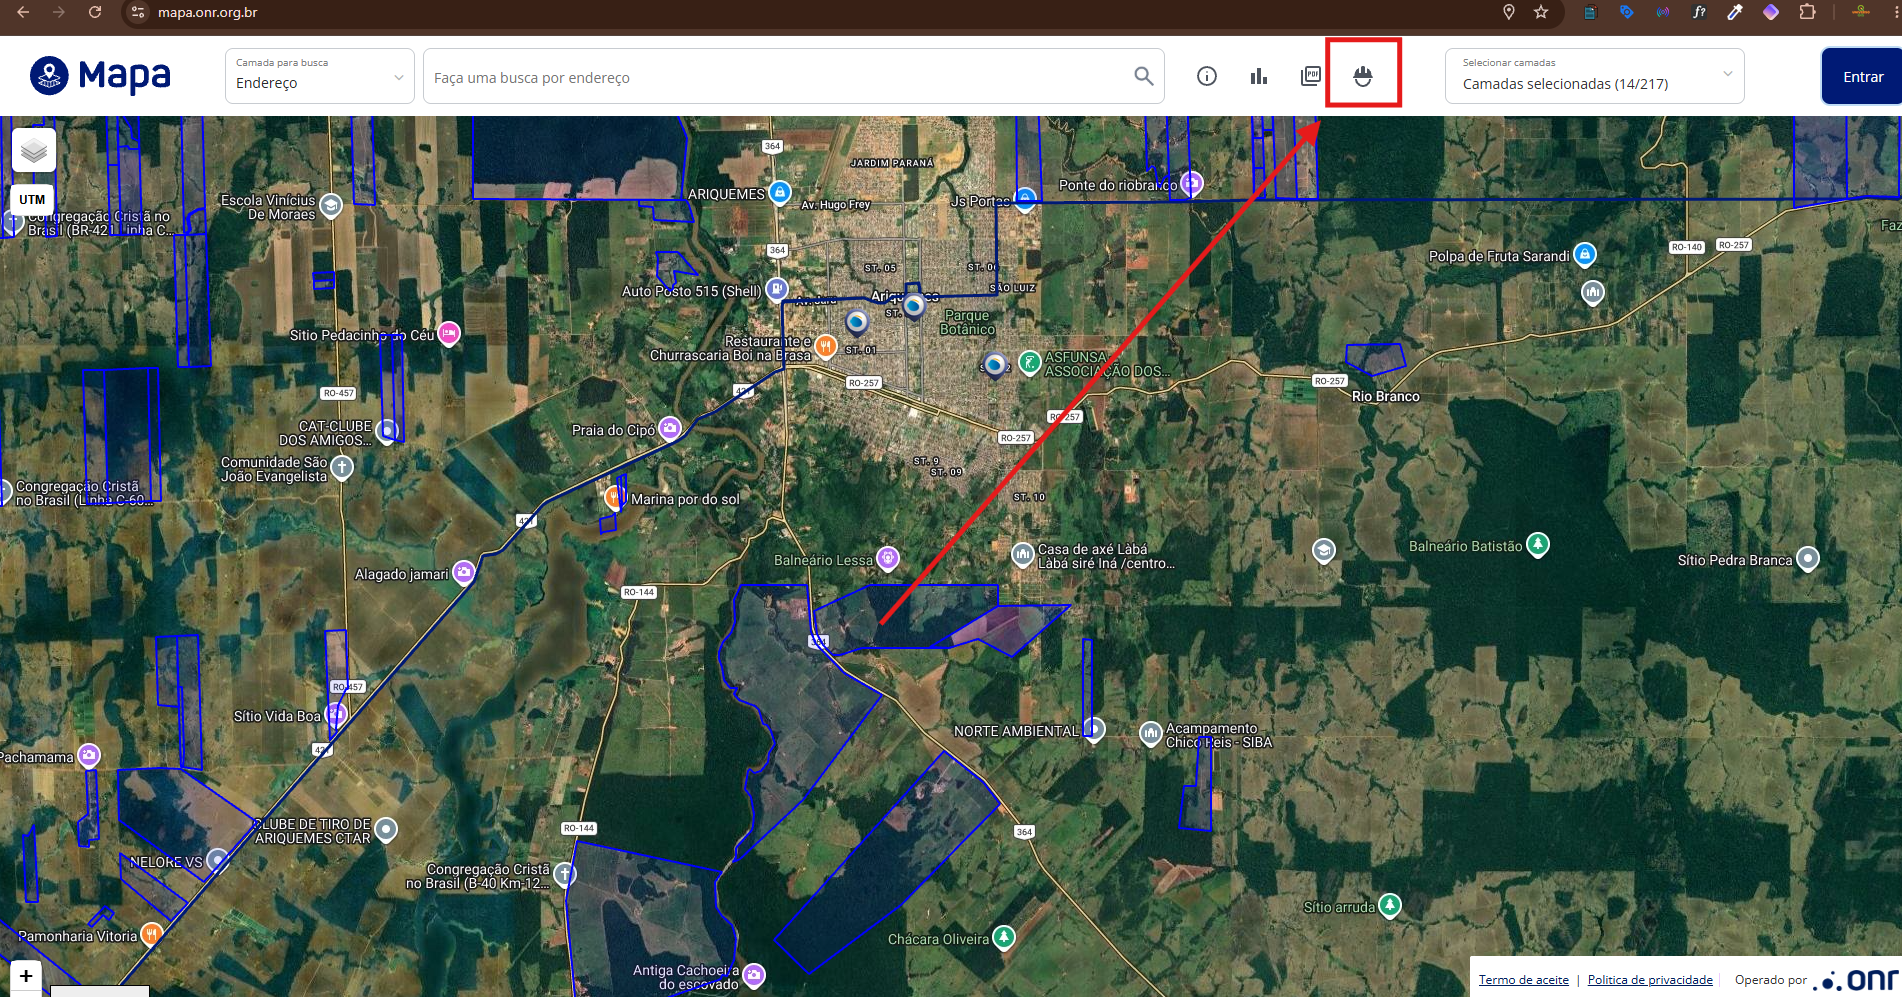Click the Mapa logo
The image size is (1902, 997).
click(100, 75)
